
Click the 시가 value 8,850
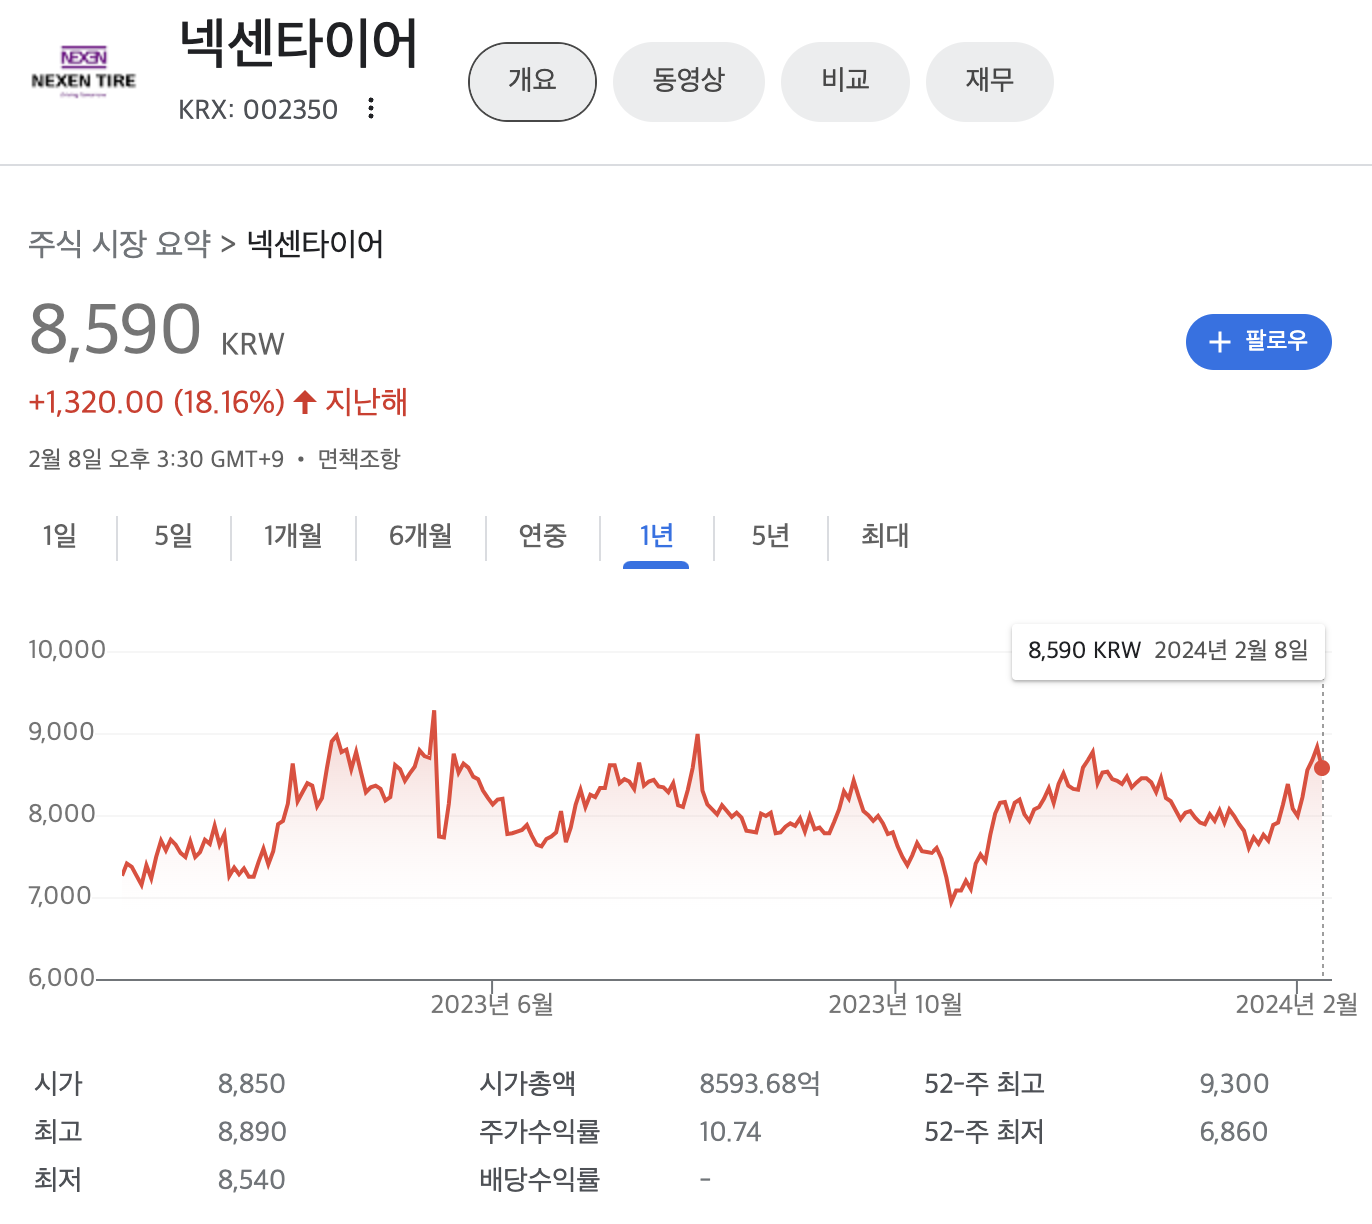click(252, 1084)
